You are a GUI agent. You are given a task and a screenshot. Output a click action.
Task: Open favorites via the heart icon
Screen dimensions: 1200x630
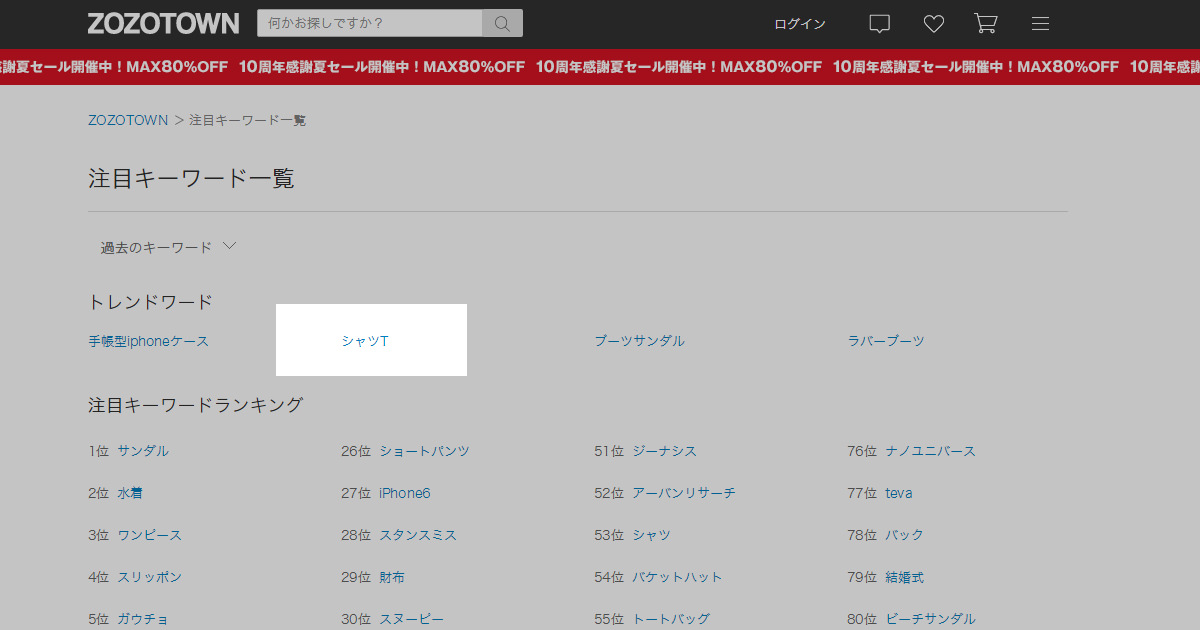click(933, 24)
